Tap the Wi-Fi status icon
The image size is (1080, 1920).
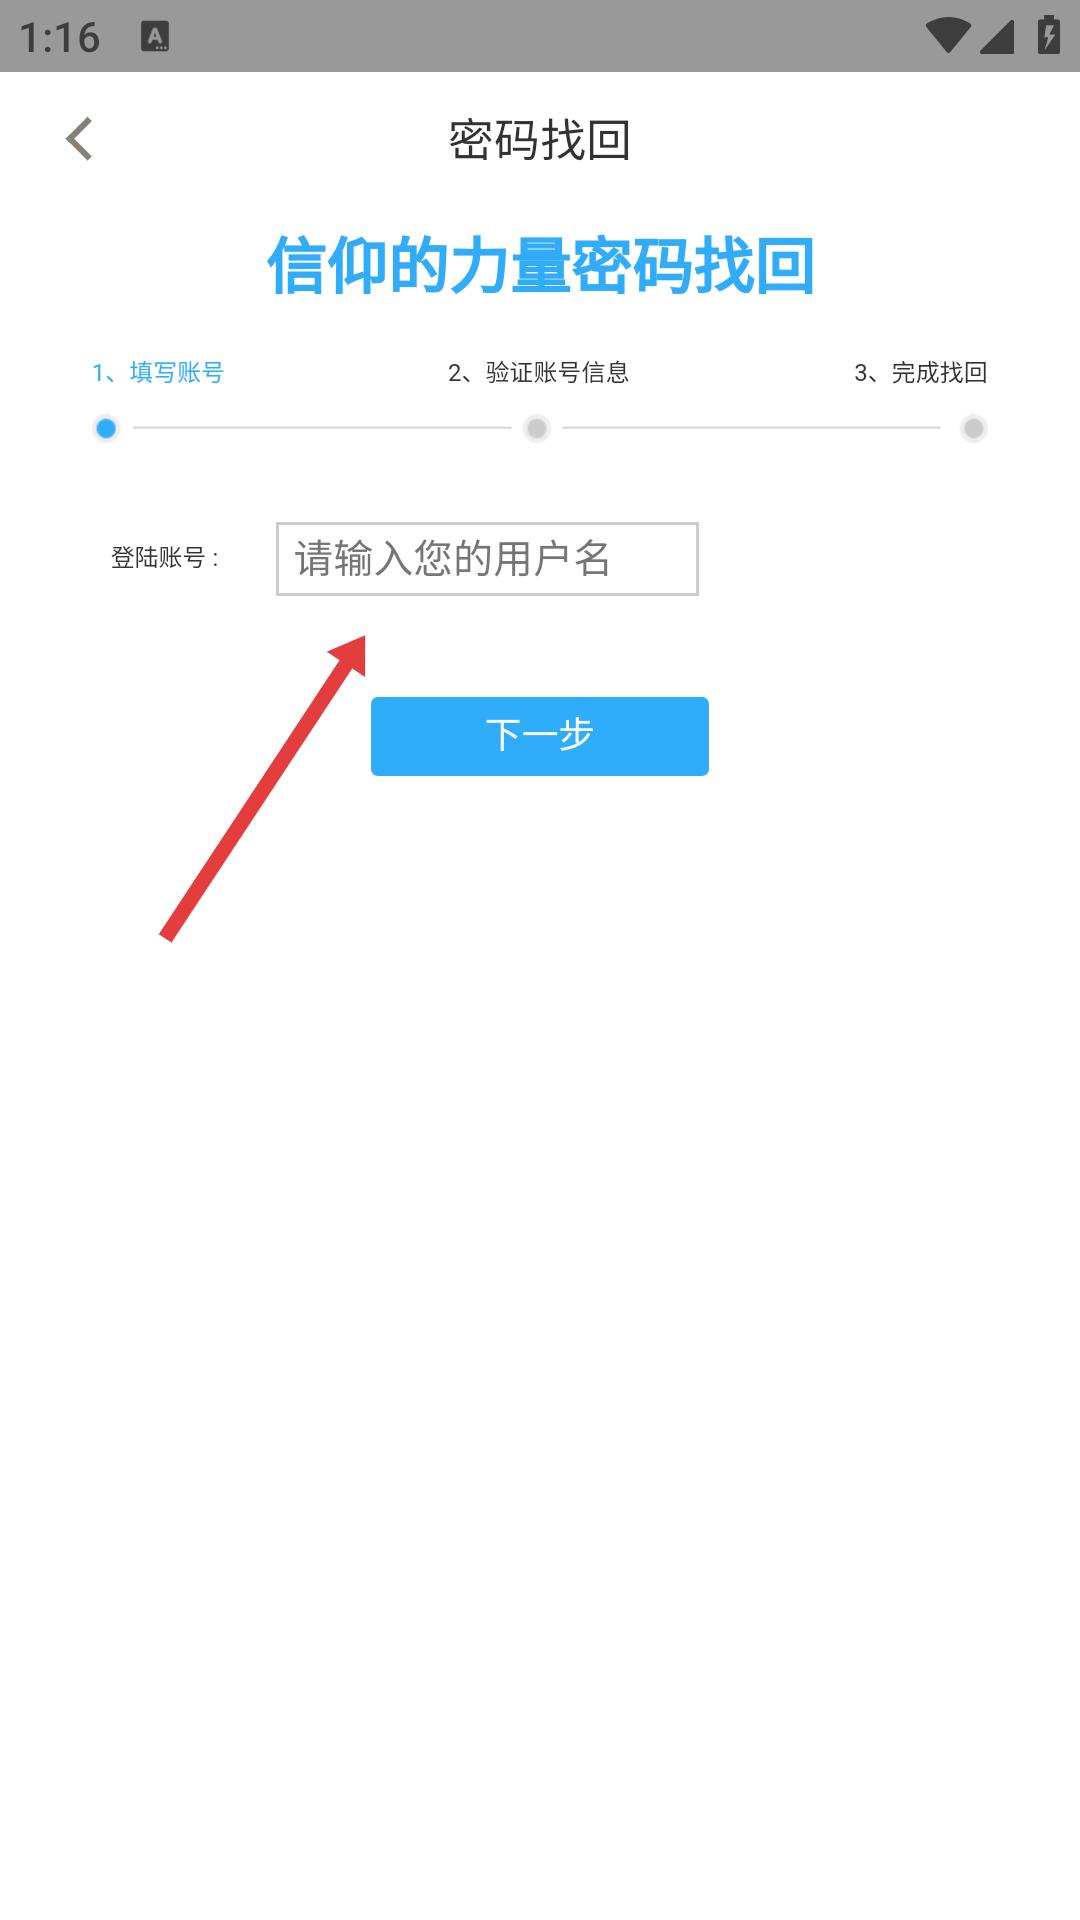pyautogui.click(x=946, y=37)
